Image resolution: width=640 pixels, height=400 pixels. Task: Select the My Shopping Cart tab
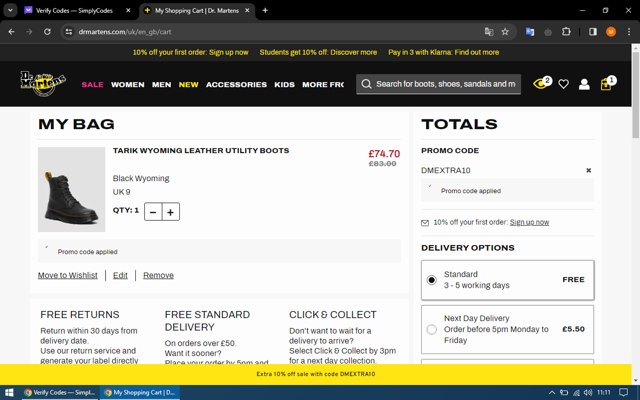click(x=197, y=11)
